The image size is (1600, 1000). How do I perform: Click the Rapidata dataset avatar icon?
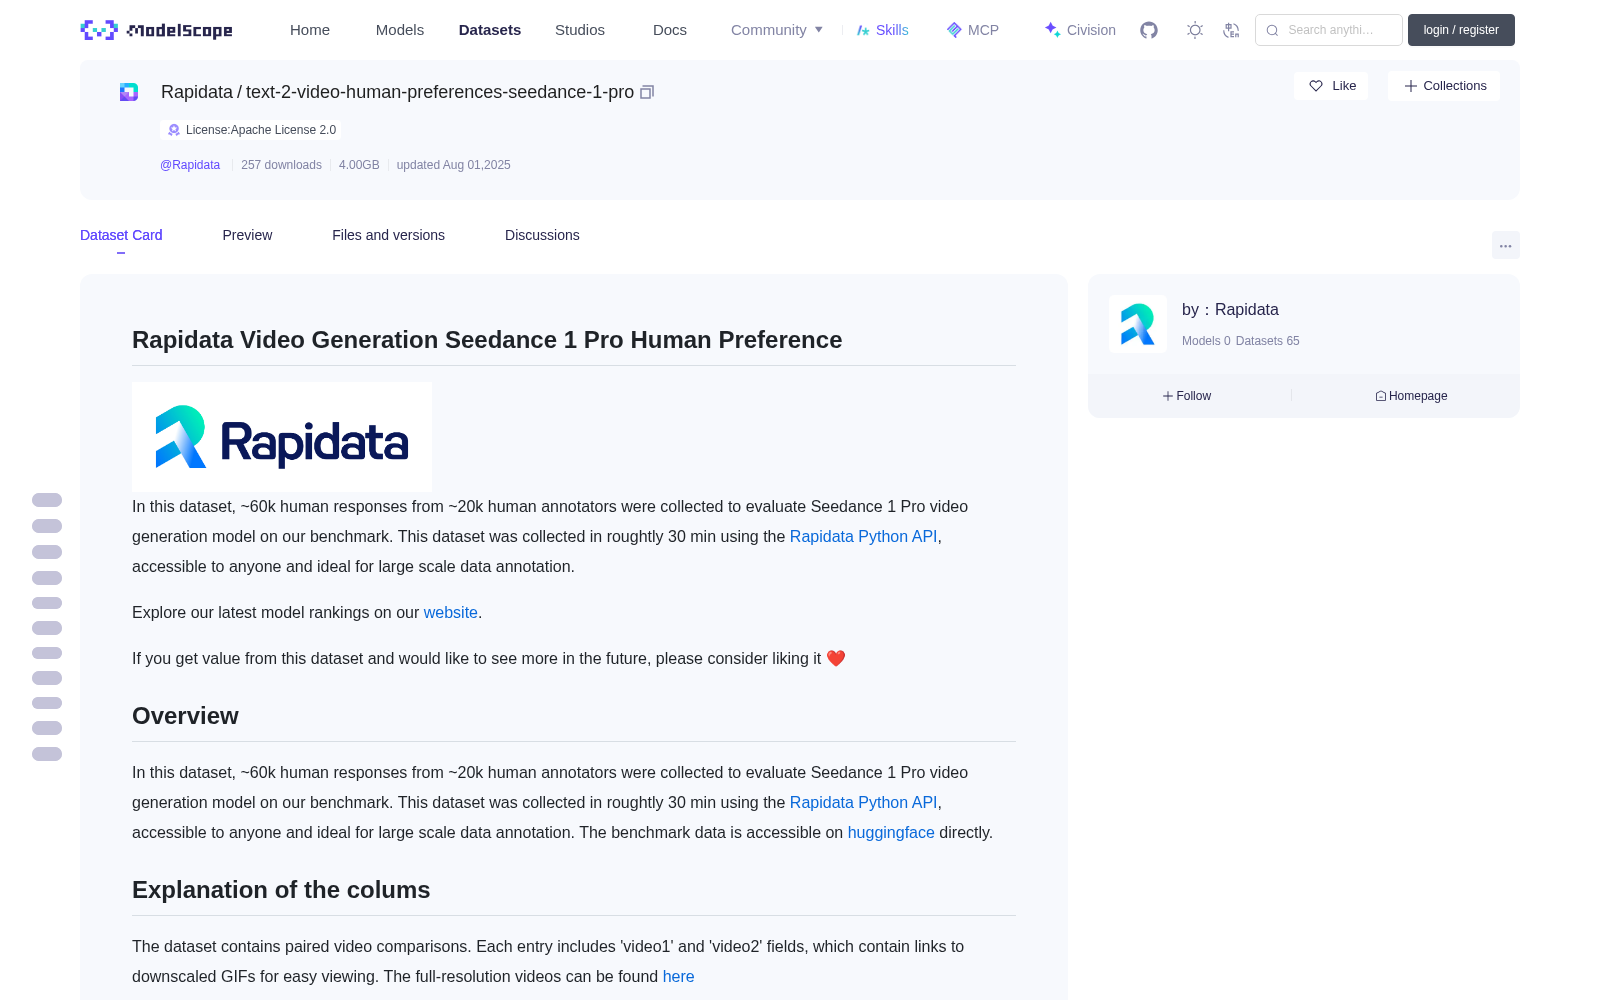click(129, 92)
